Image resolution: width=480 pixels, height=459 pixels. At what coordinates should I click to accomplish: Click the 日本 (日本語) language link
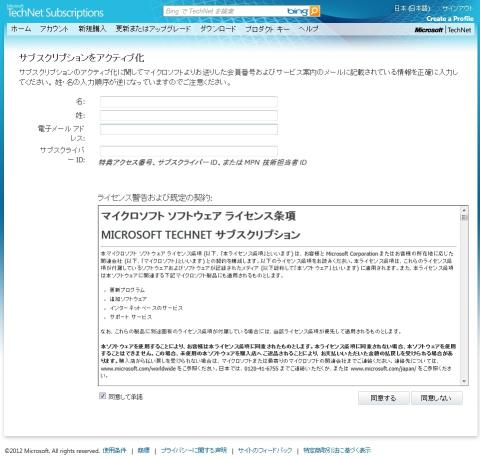coord(412,8)
